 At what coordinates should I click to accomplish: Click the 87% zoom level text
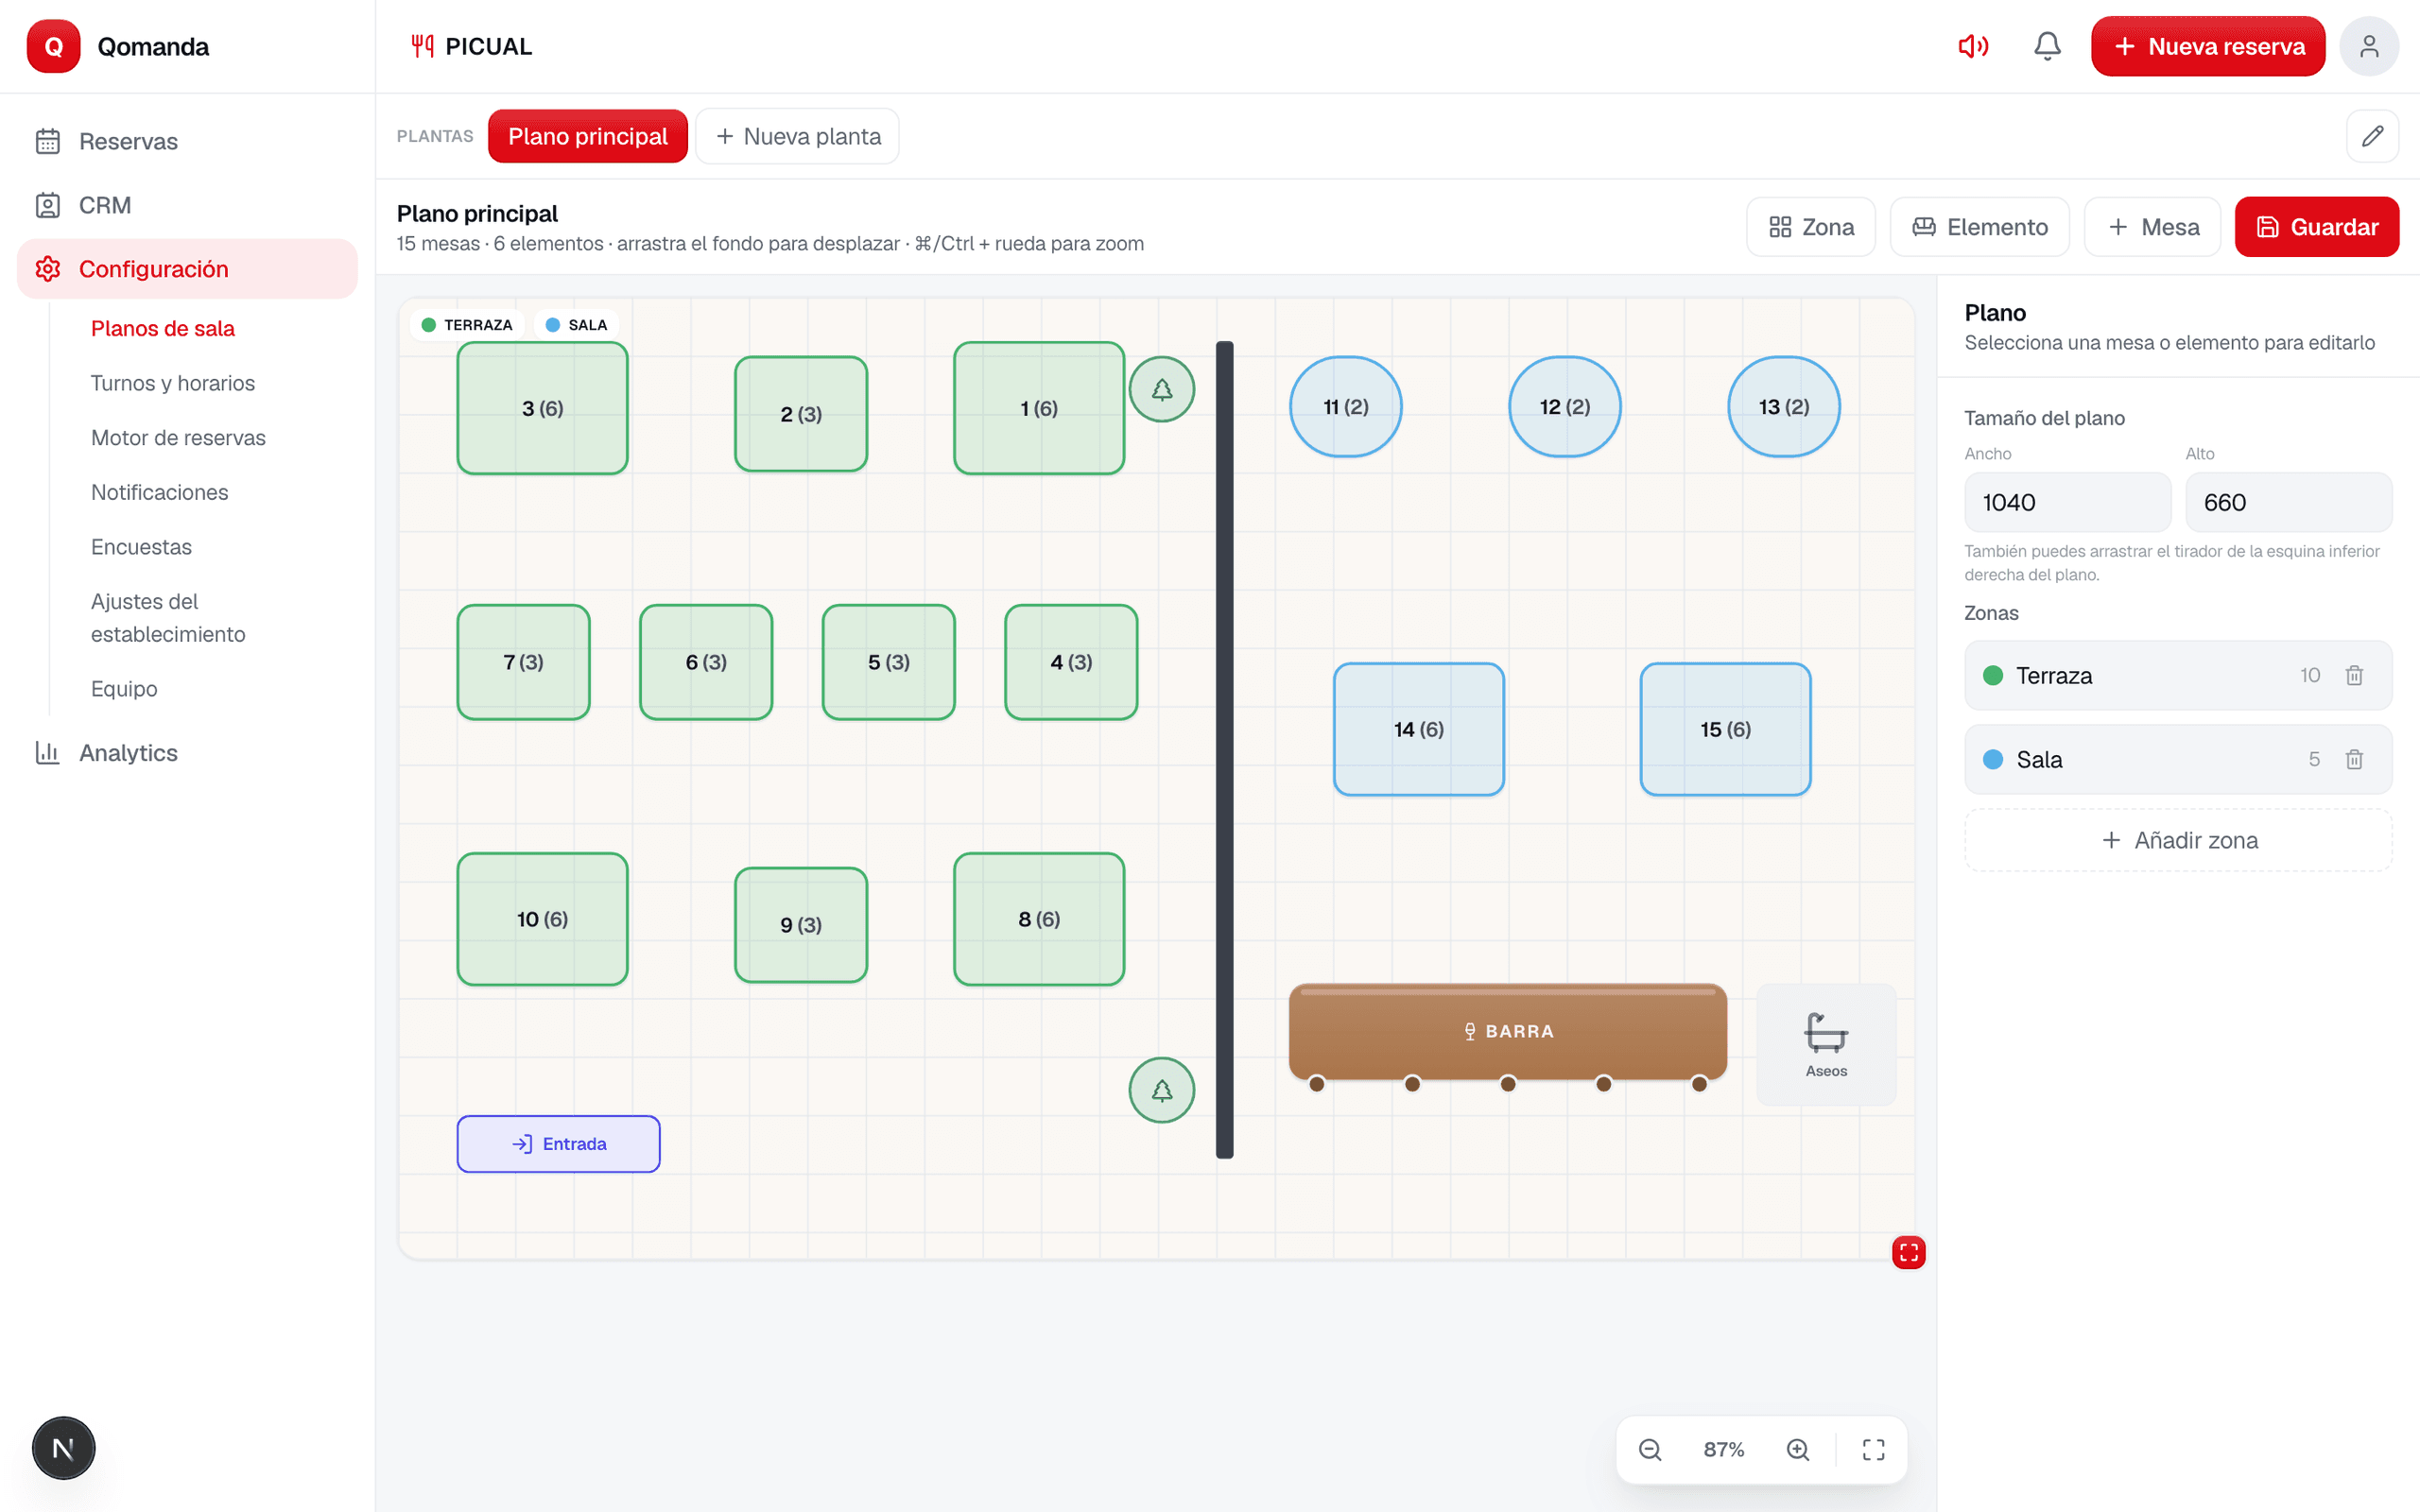point(1723,1449)
